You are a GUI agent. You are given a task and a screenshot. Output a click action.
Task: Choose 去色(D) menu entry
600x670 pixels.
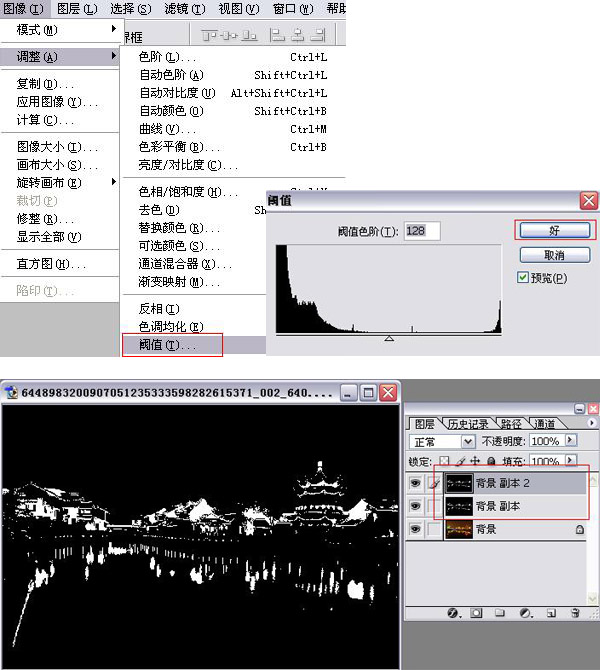(194, 210)
